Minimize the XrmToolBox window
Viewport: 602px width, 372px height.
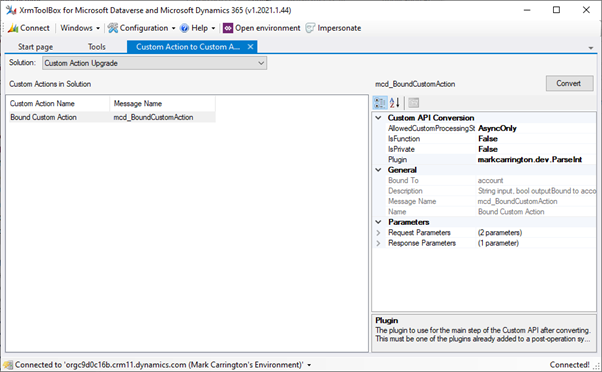click(x=527, y=10)
